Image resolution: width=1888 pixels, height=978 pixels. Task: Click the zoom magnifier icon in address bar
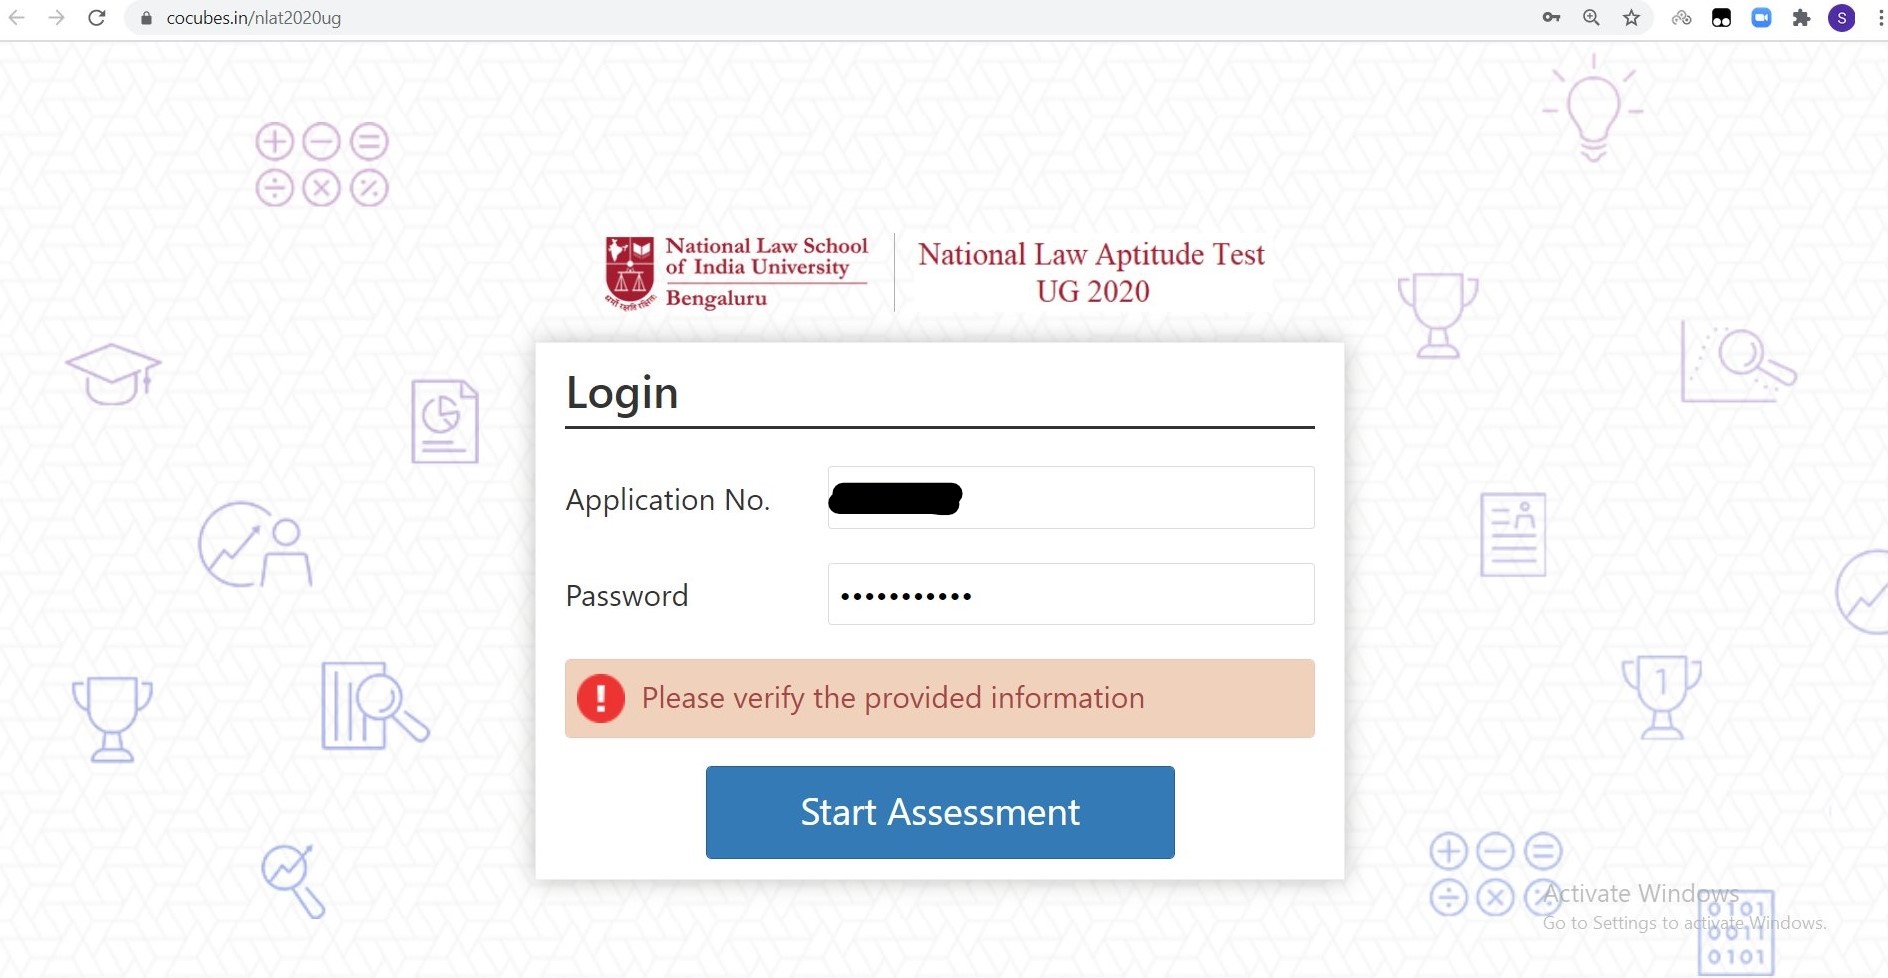coord(1591,18)
